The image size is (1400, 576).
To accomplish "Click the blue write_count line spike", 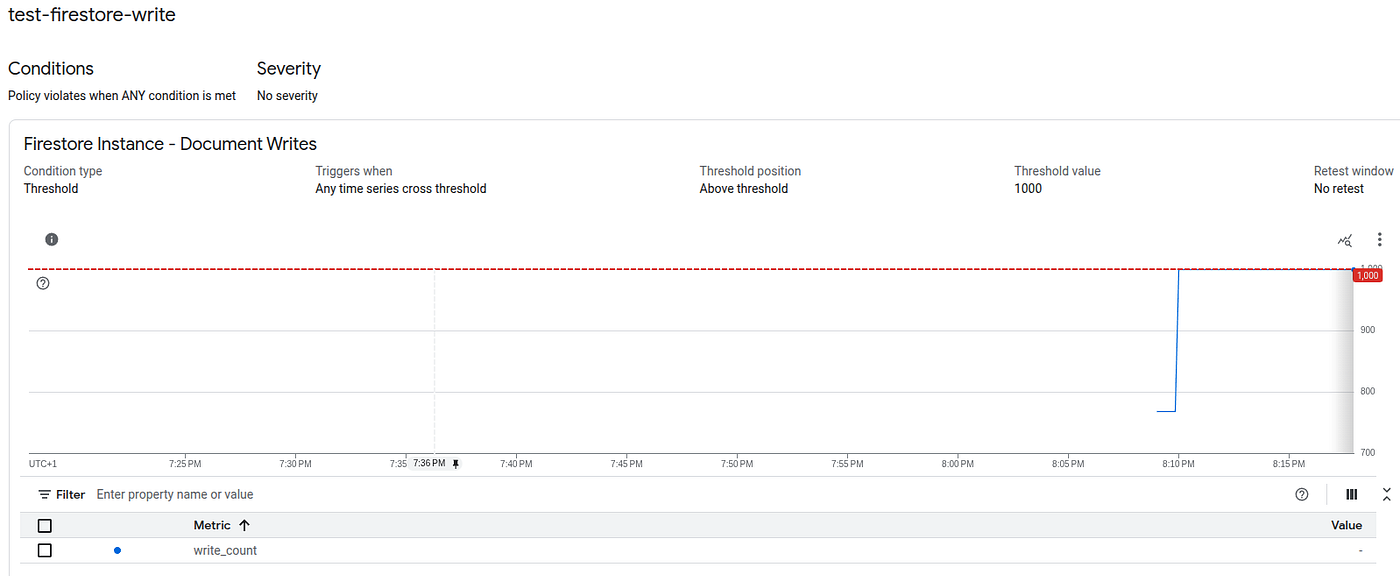I will [1177, 340].
